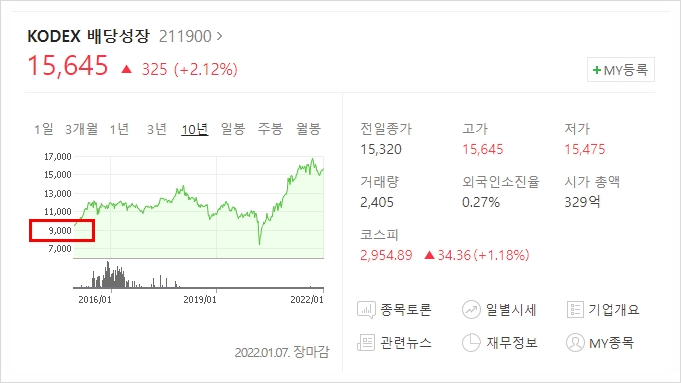Select the 3개월 chart period
The height and width of the screenshot is (383, 681).
coord(81,129)
